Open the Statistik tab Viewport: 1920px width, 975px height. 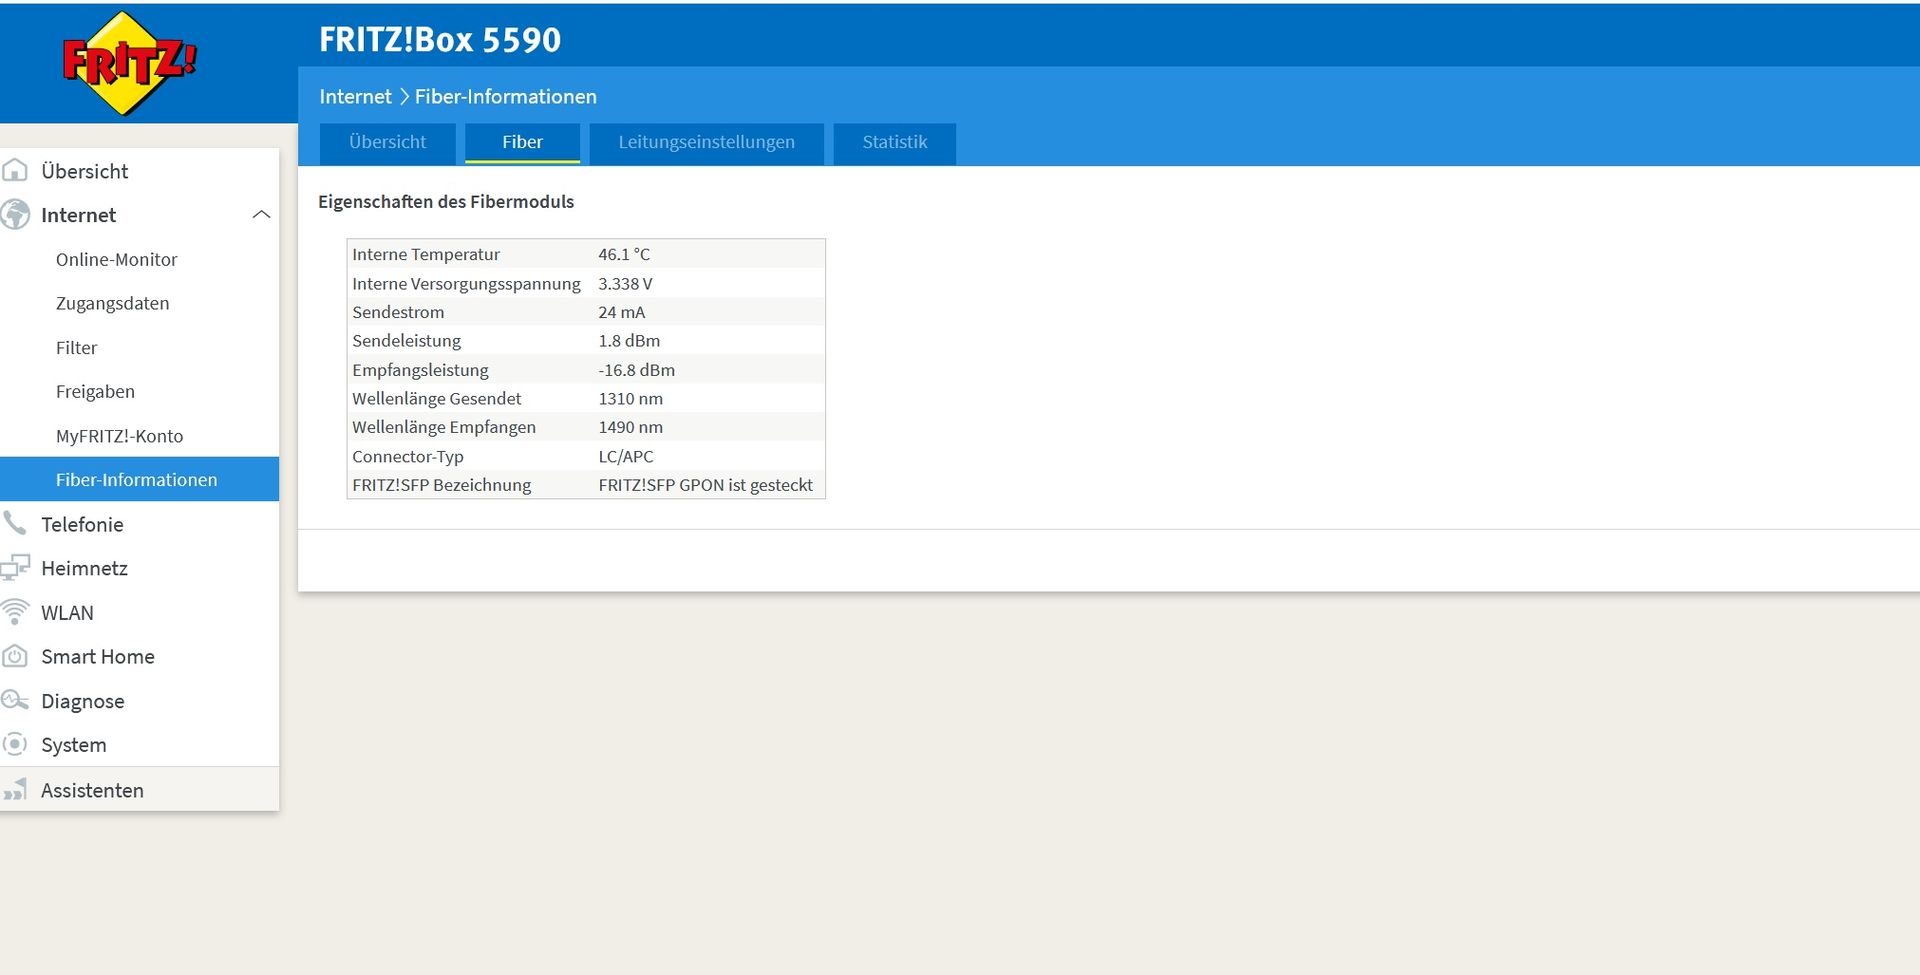tap(895, 143)
